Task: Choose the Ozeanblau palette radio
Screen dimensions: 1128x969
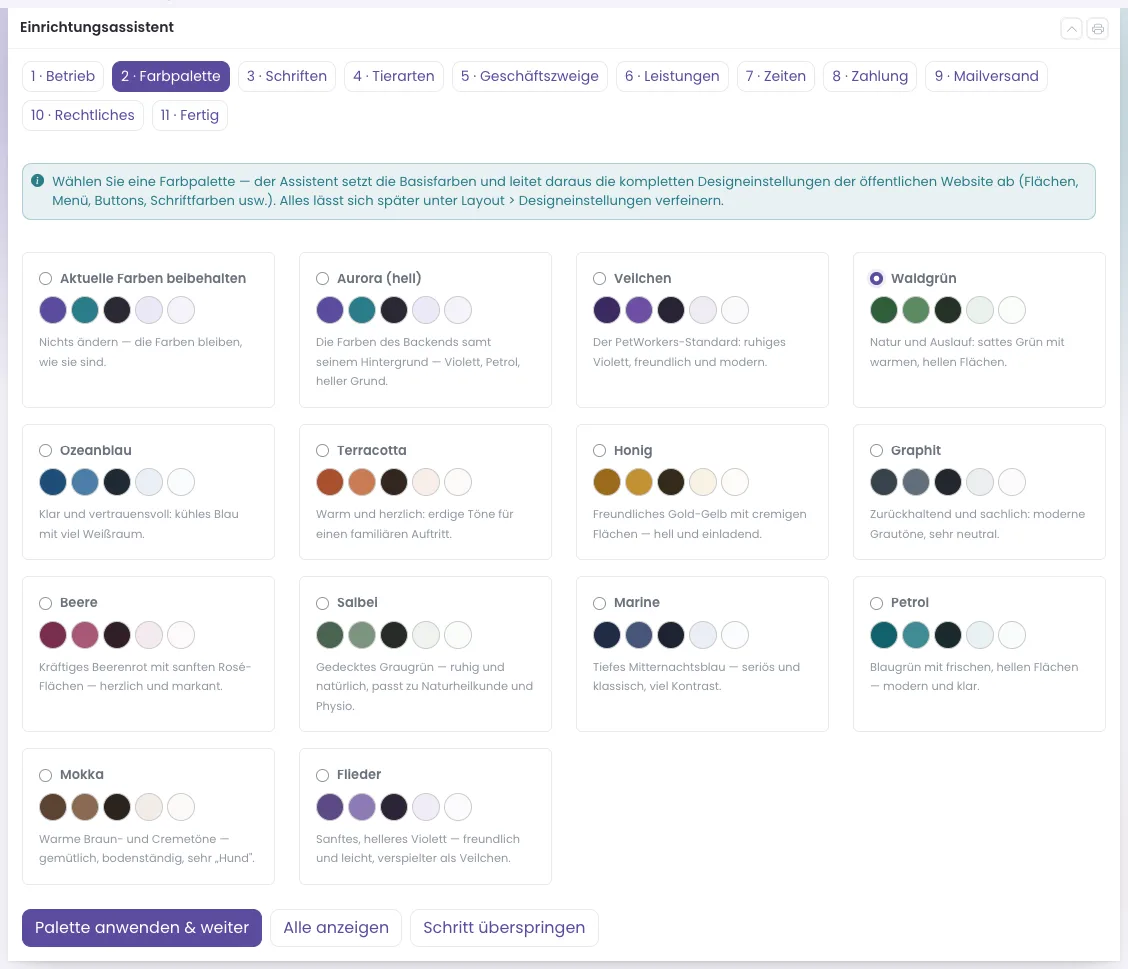Action: [x=45, y=450]
